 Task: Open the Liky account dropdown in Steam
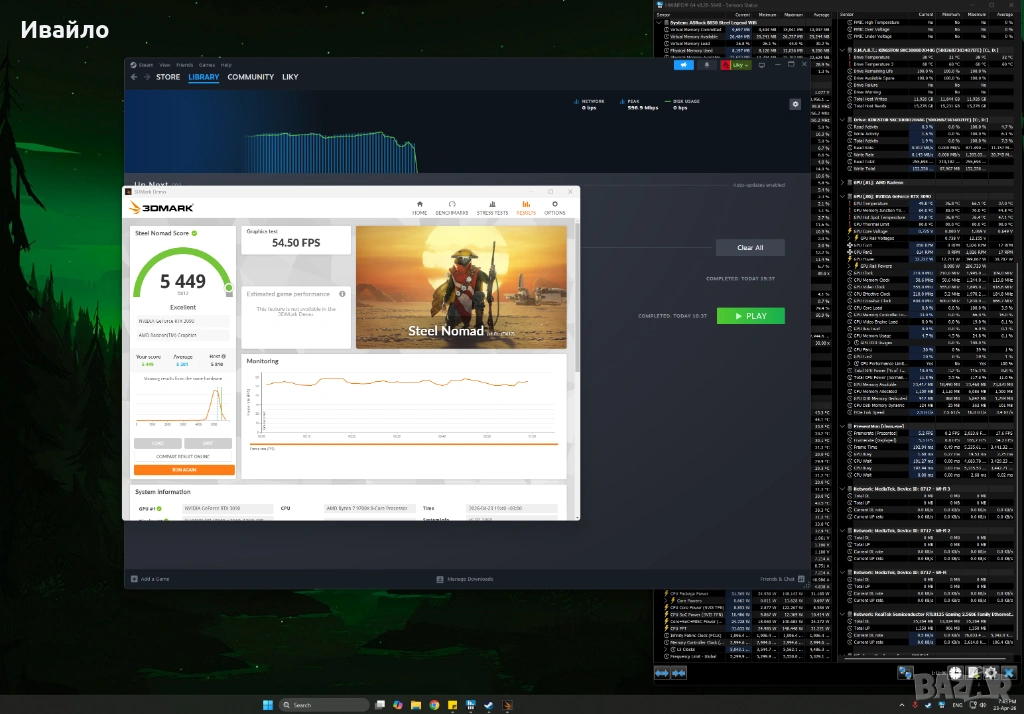[740, 65]
